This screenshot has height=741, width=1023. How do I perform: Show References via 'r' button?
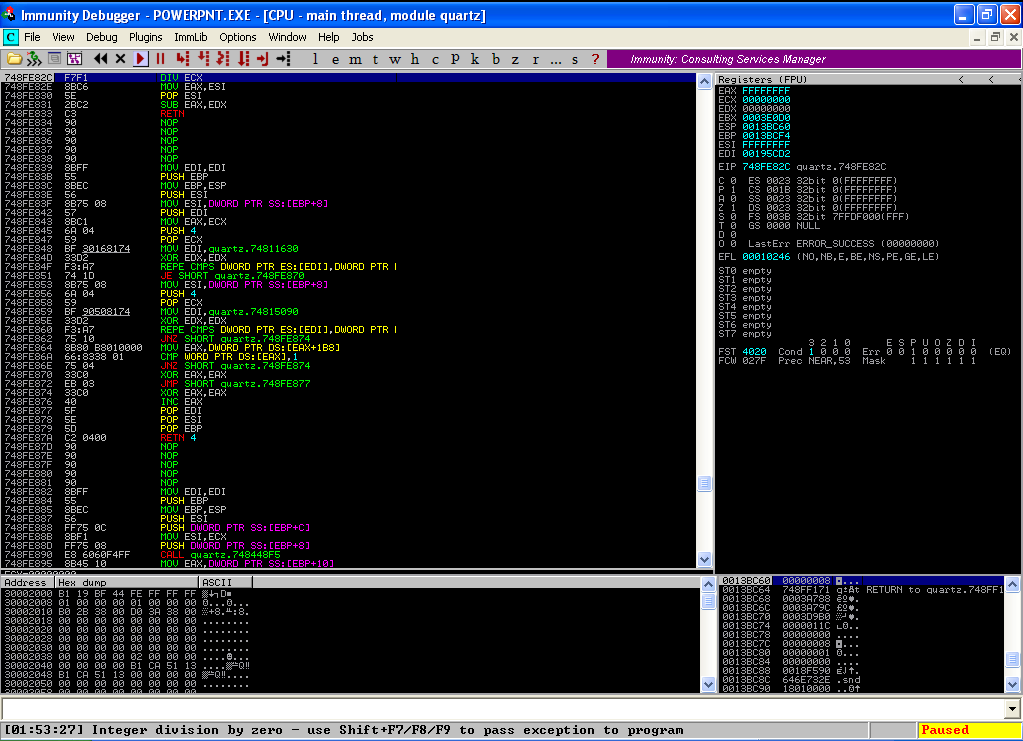[536, 59]
